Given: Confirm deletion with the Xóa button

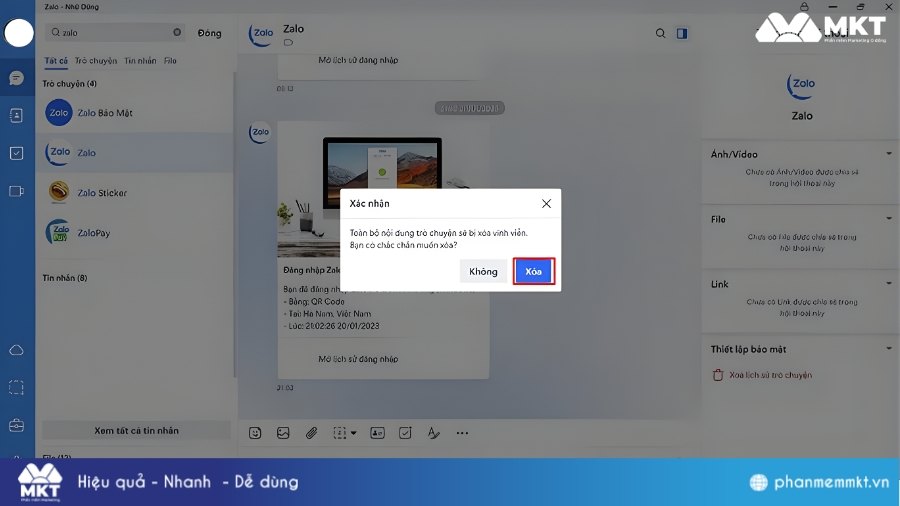Looking at the screenshot, I should point(533,271).
